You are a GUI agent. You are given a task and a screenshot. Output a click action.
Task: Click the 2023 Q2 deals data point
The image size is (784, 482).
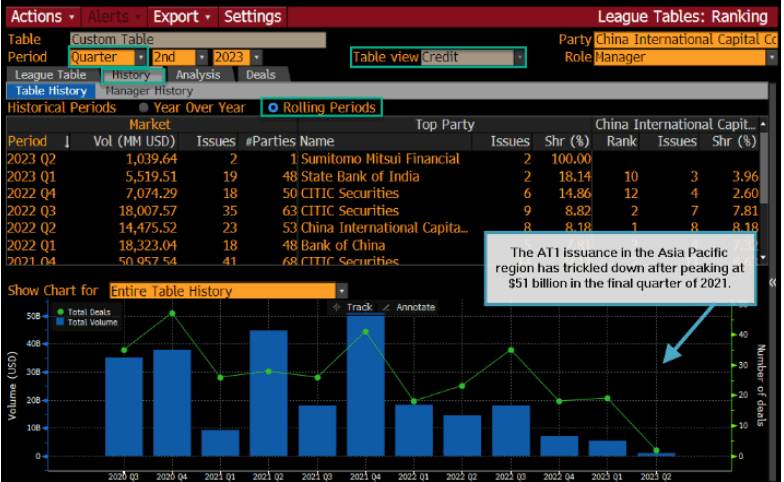coord(656,450)
